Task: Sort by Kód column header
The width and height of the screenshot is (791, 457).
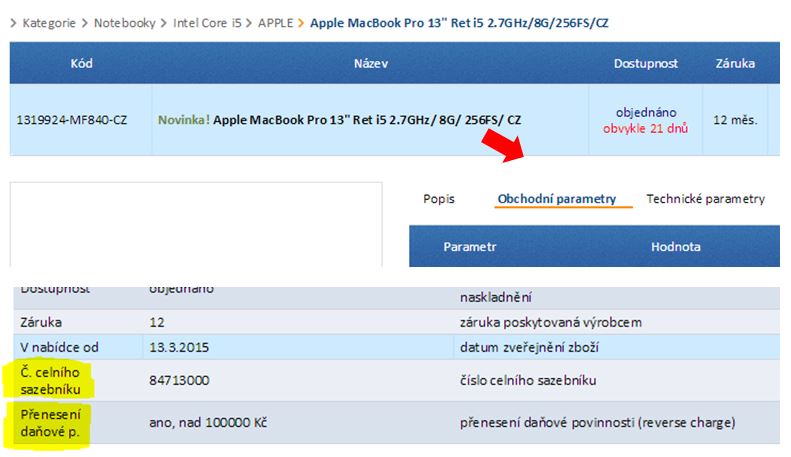Action: pyautogui.click(x=81, y=64)
